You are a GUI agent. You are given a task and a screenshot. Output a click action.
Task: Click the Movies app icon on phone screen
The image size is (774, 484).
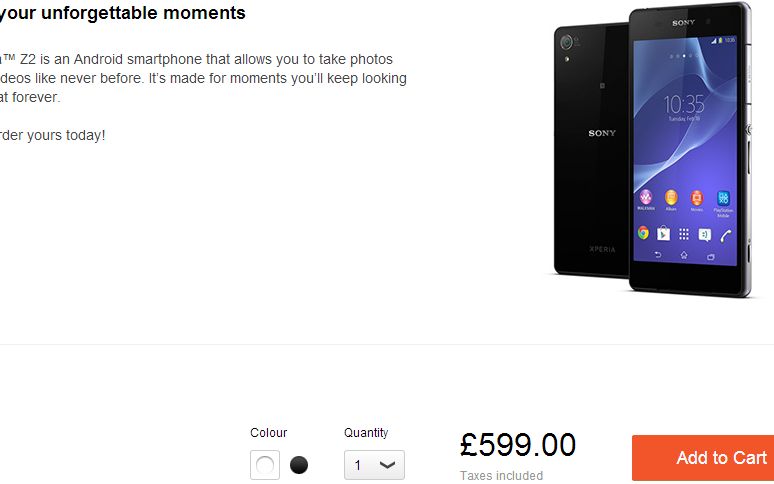[697, 197]
